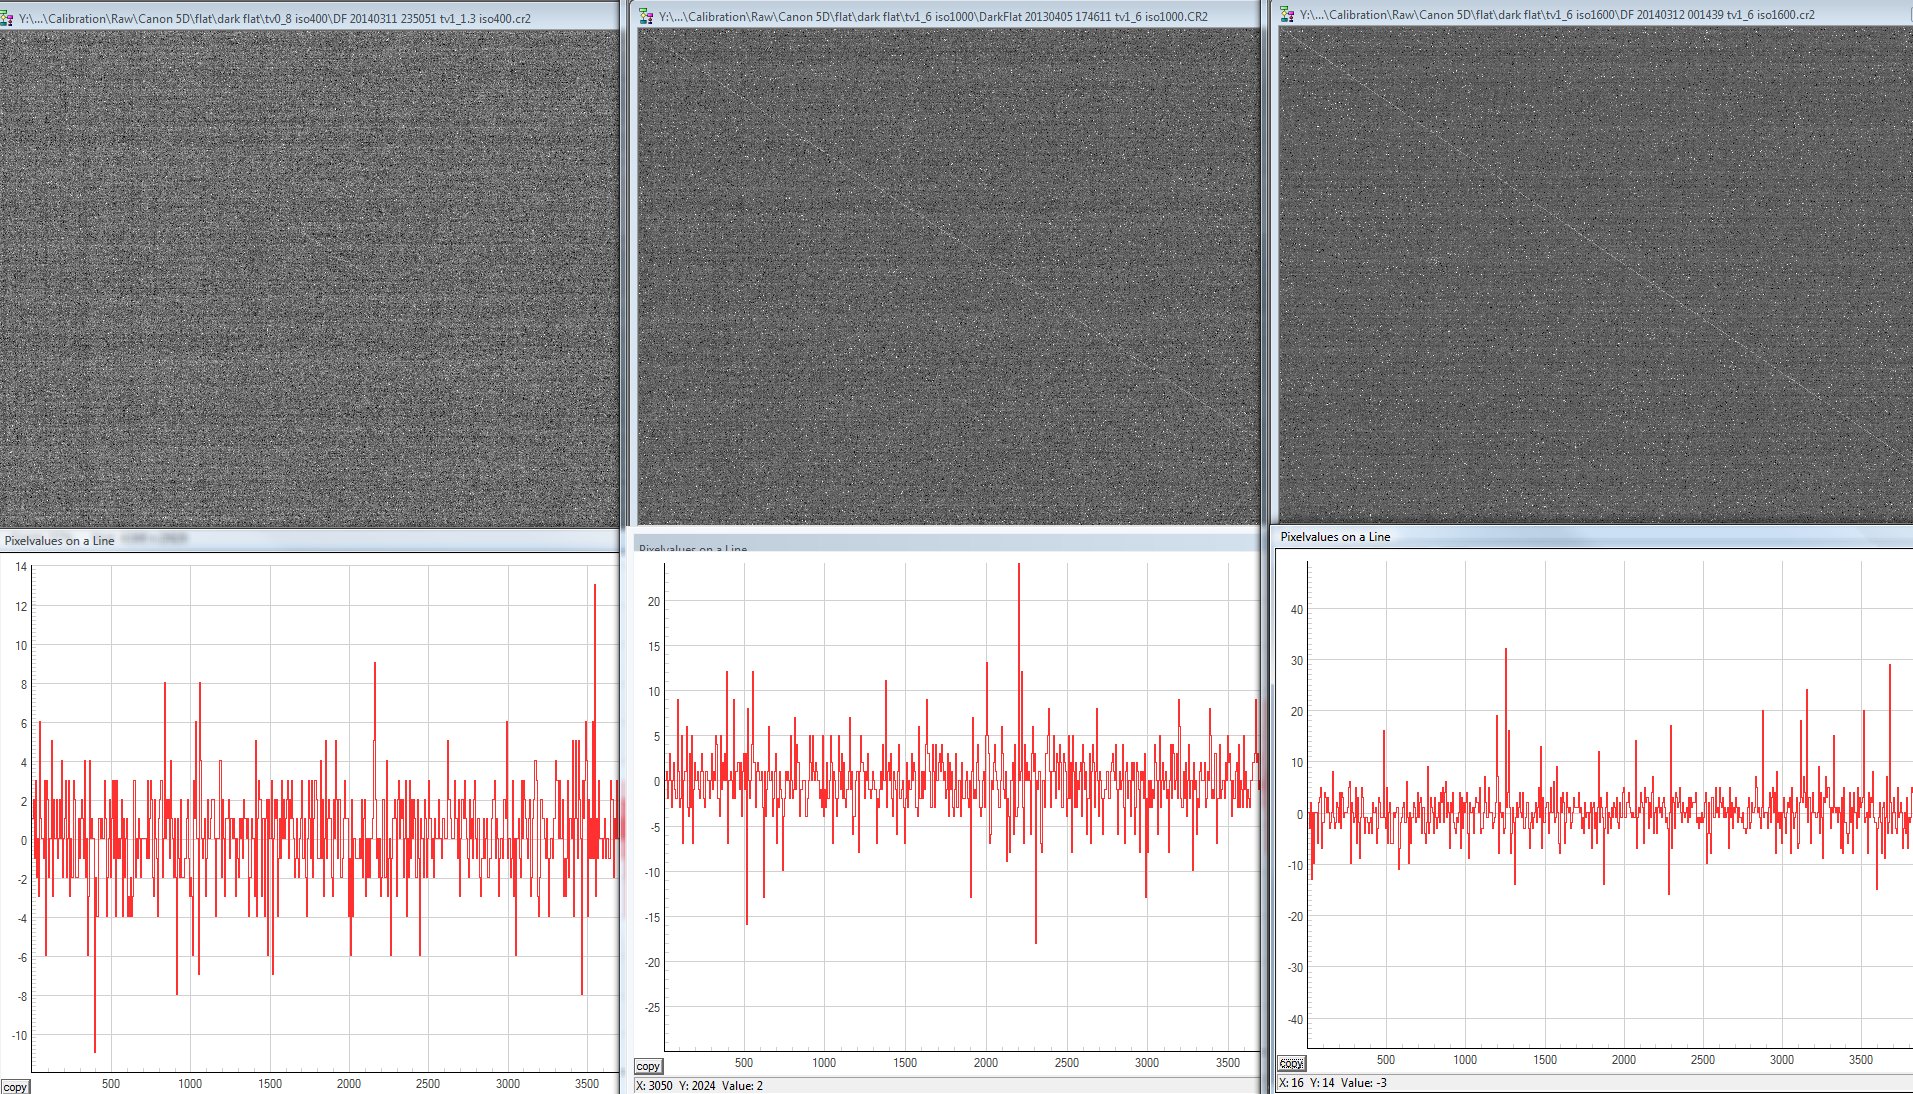
Task: Click the iso1600 window title bar icon
Action: (x=1287, y=15)
